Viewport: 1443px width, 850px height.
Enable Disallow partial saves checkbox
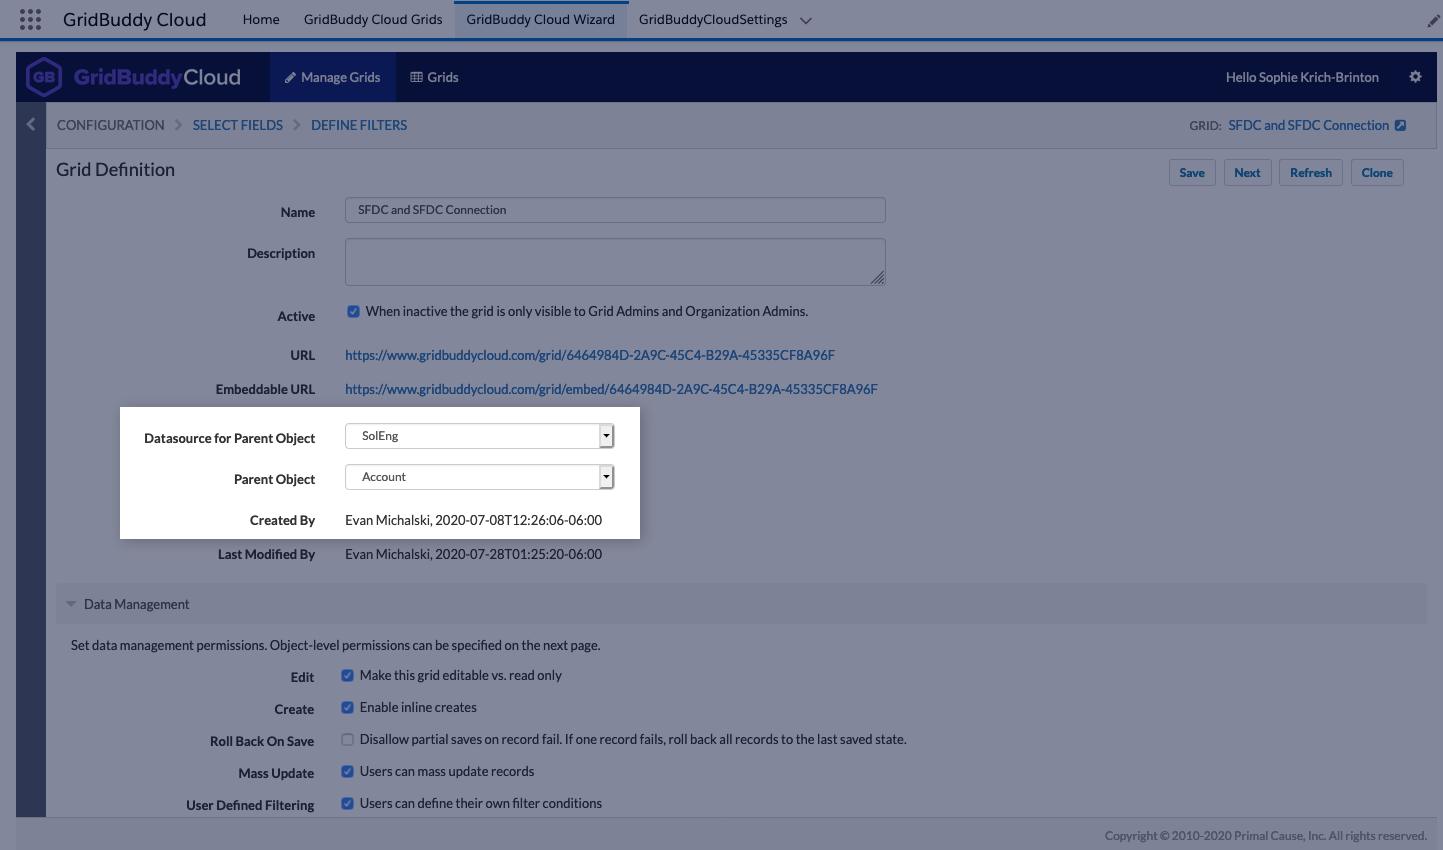(347, 739)
